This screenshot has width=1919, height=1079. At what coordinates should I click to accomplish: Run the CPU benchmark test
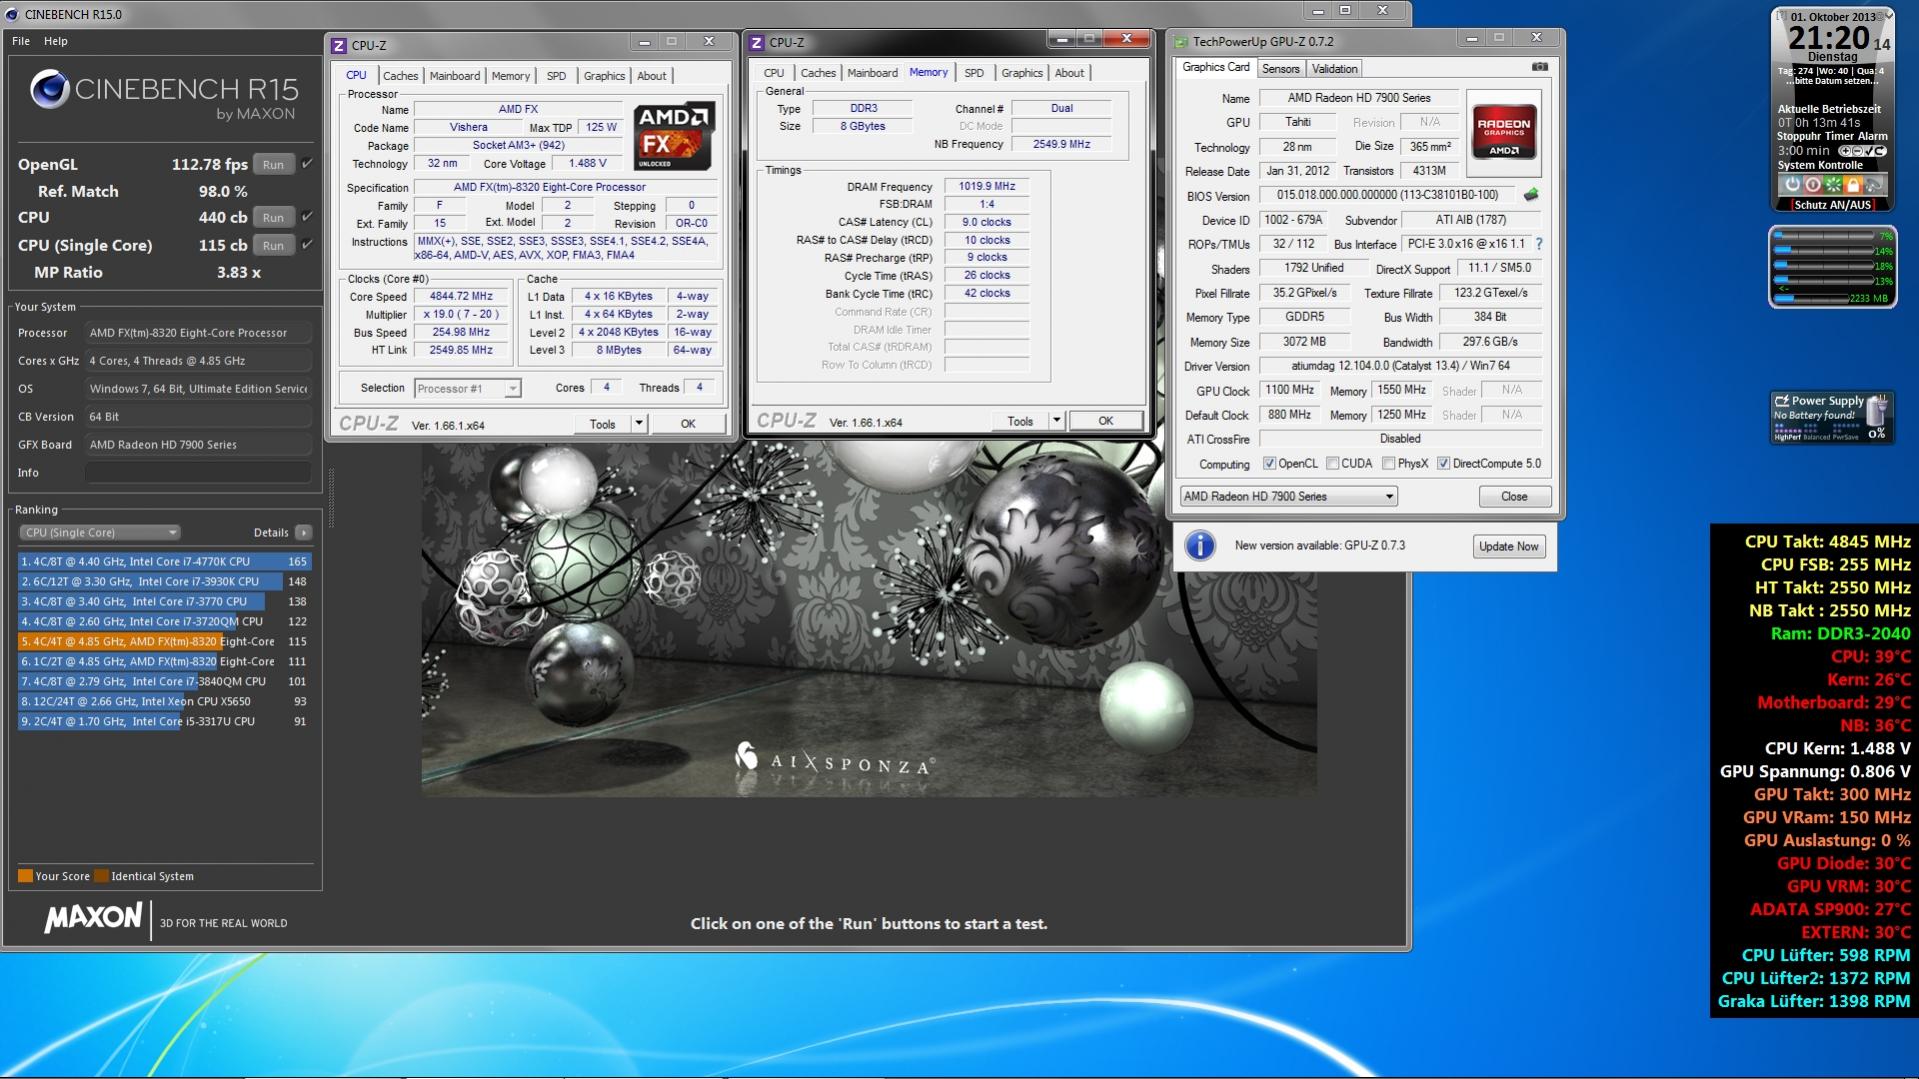coord(273,218)
